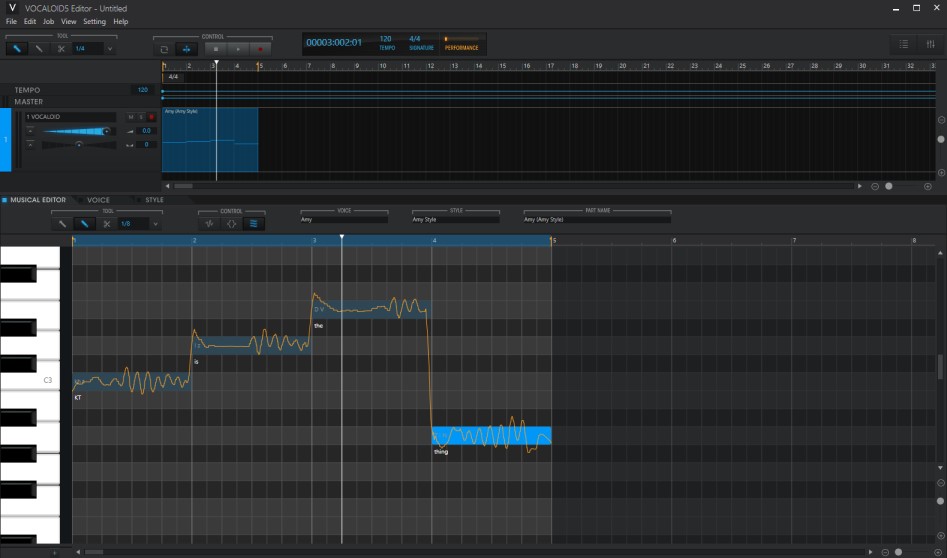Zoom in track view horizontally

tap(928, 187)
